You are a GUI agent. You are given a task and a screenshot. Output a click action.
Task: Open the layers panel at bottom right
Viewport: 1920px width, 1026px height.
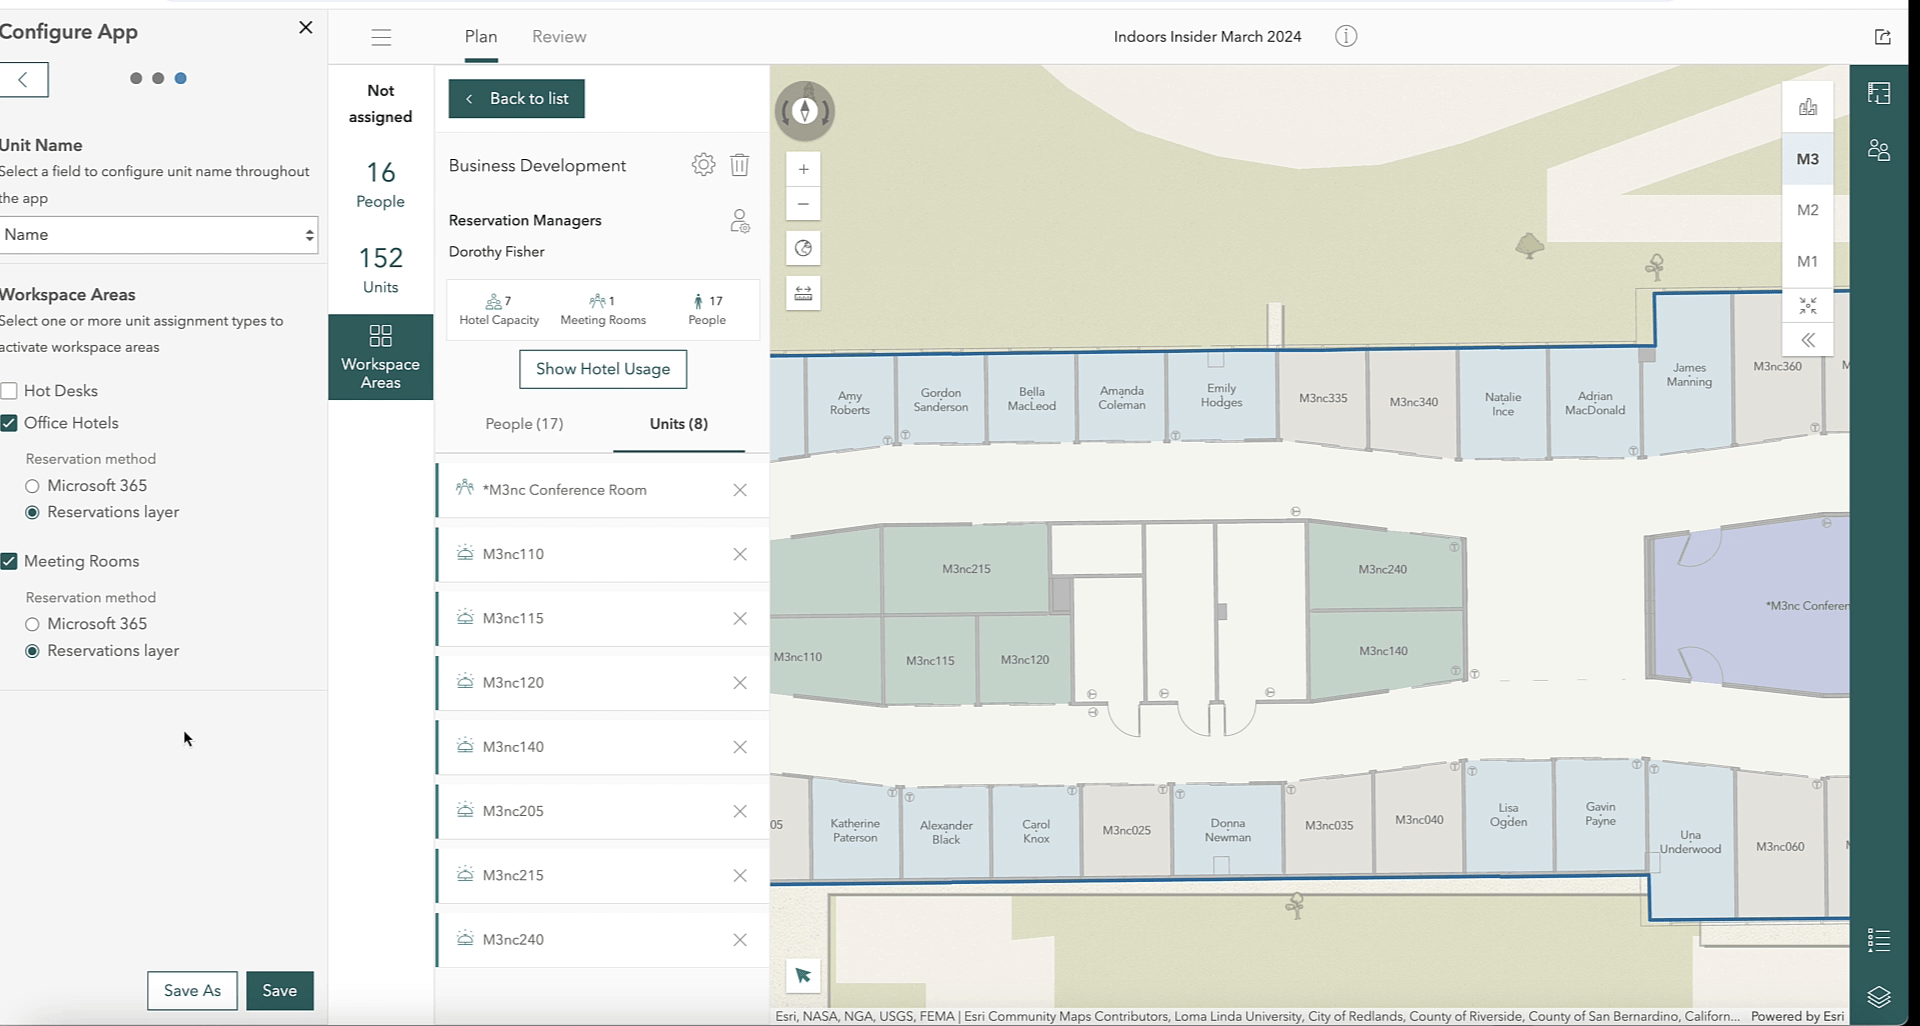1881,996
